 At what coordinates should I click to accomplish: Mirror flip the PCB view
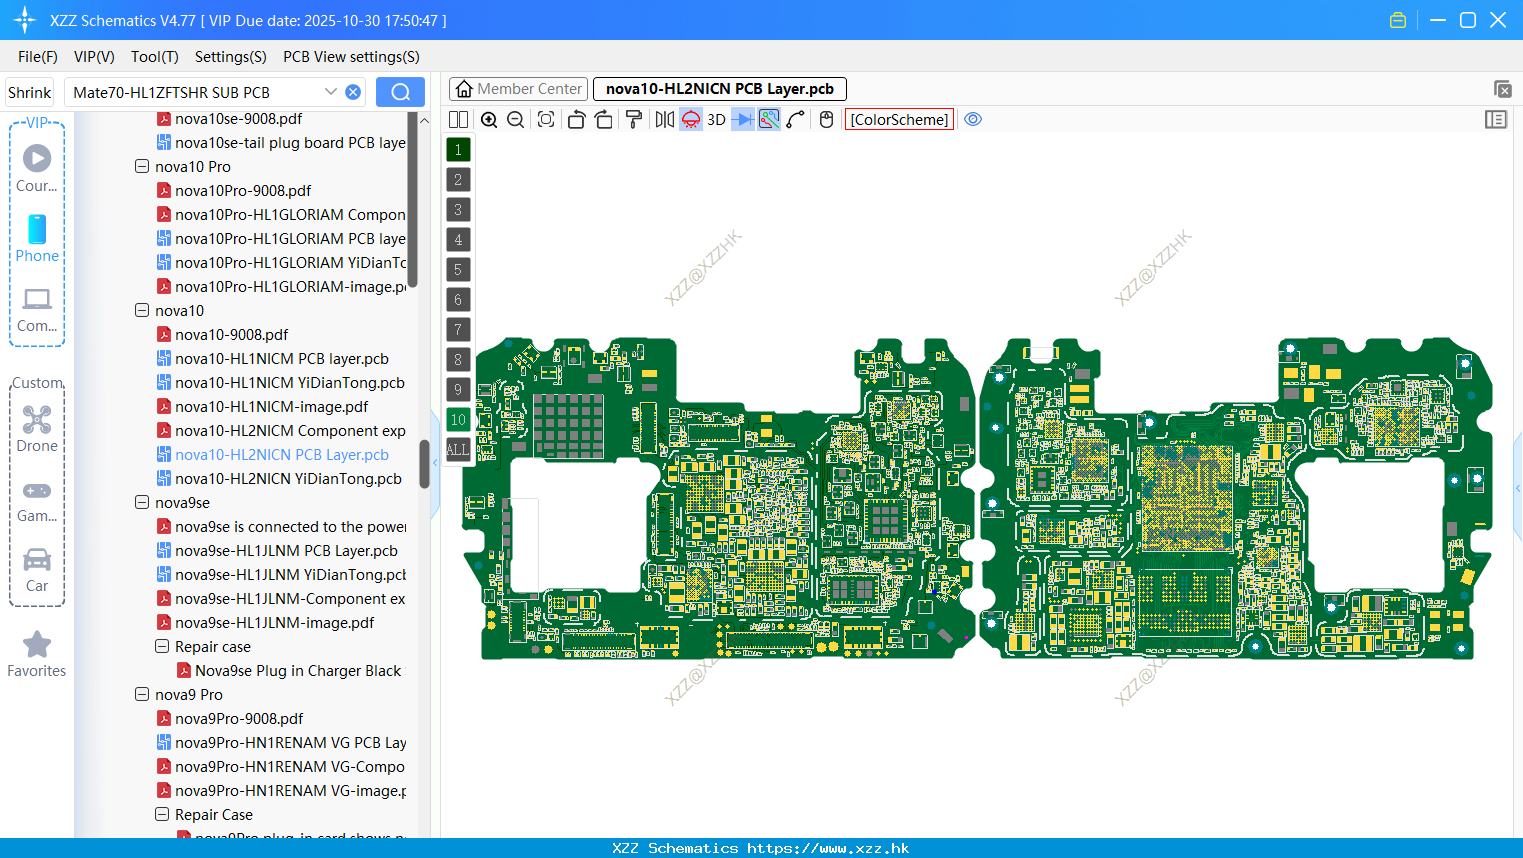(x=664, y=119)
